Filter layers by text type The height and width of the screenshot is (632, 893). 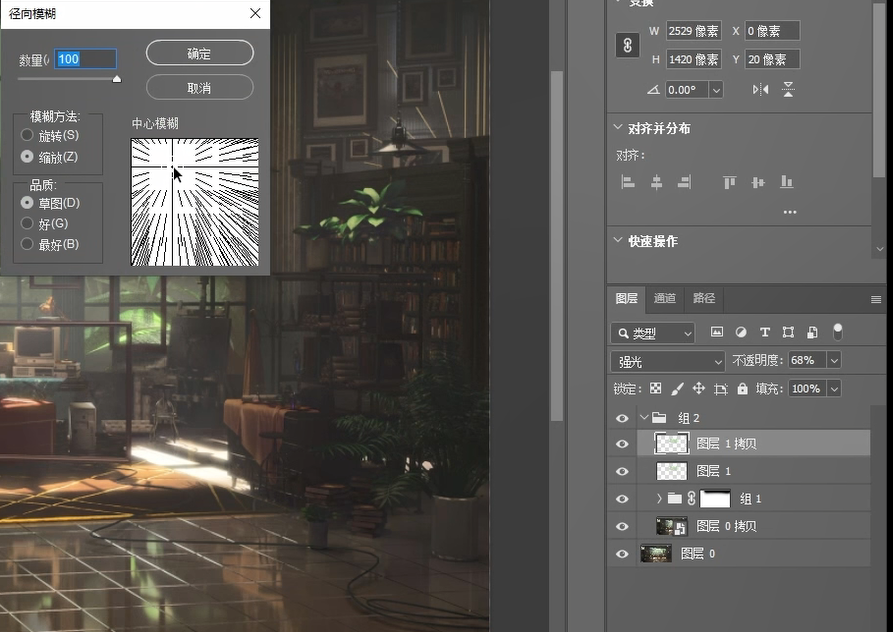[x=765, y=332]
